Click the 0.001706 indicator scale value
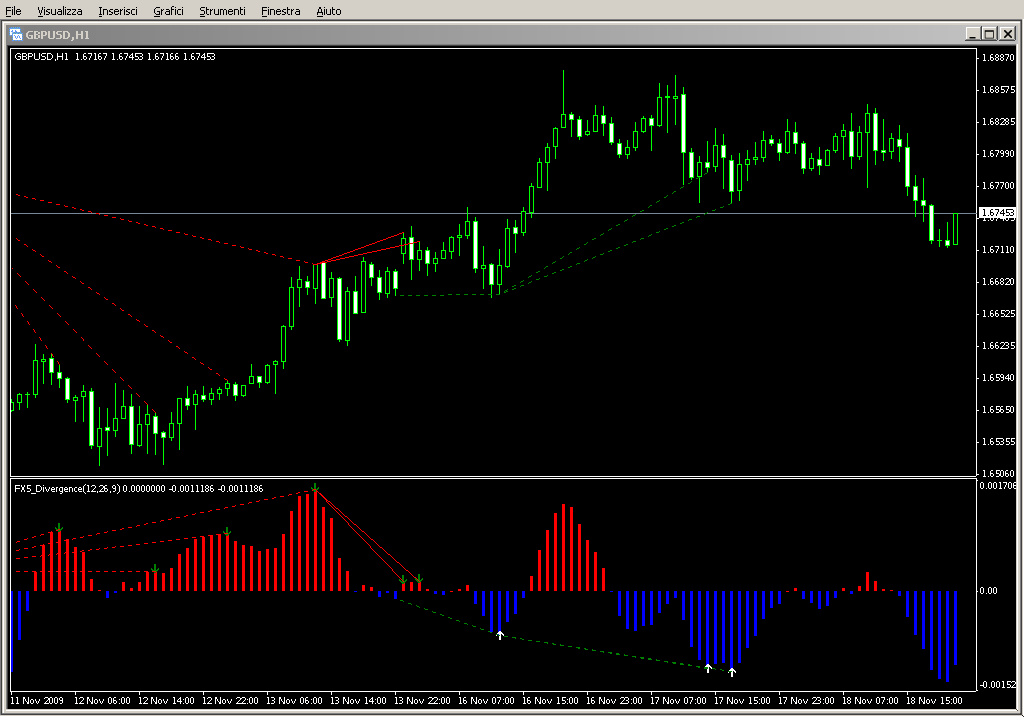This screenshot has width=1024, height=717. pos(998,485)
